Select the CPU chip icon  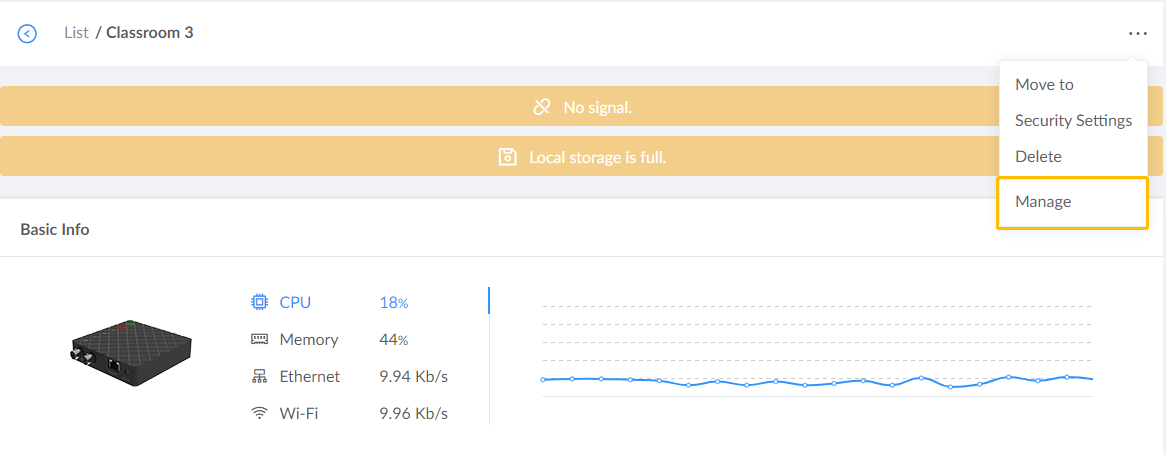click(x=259, y=302)
